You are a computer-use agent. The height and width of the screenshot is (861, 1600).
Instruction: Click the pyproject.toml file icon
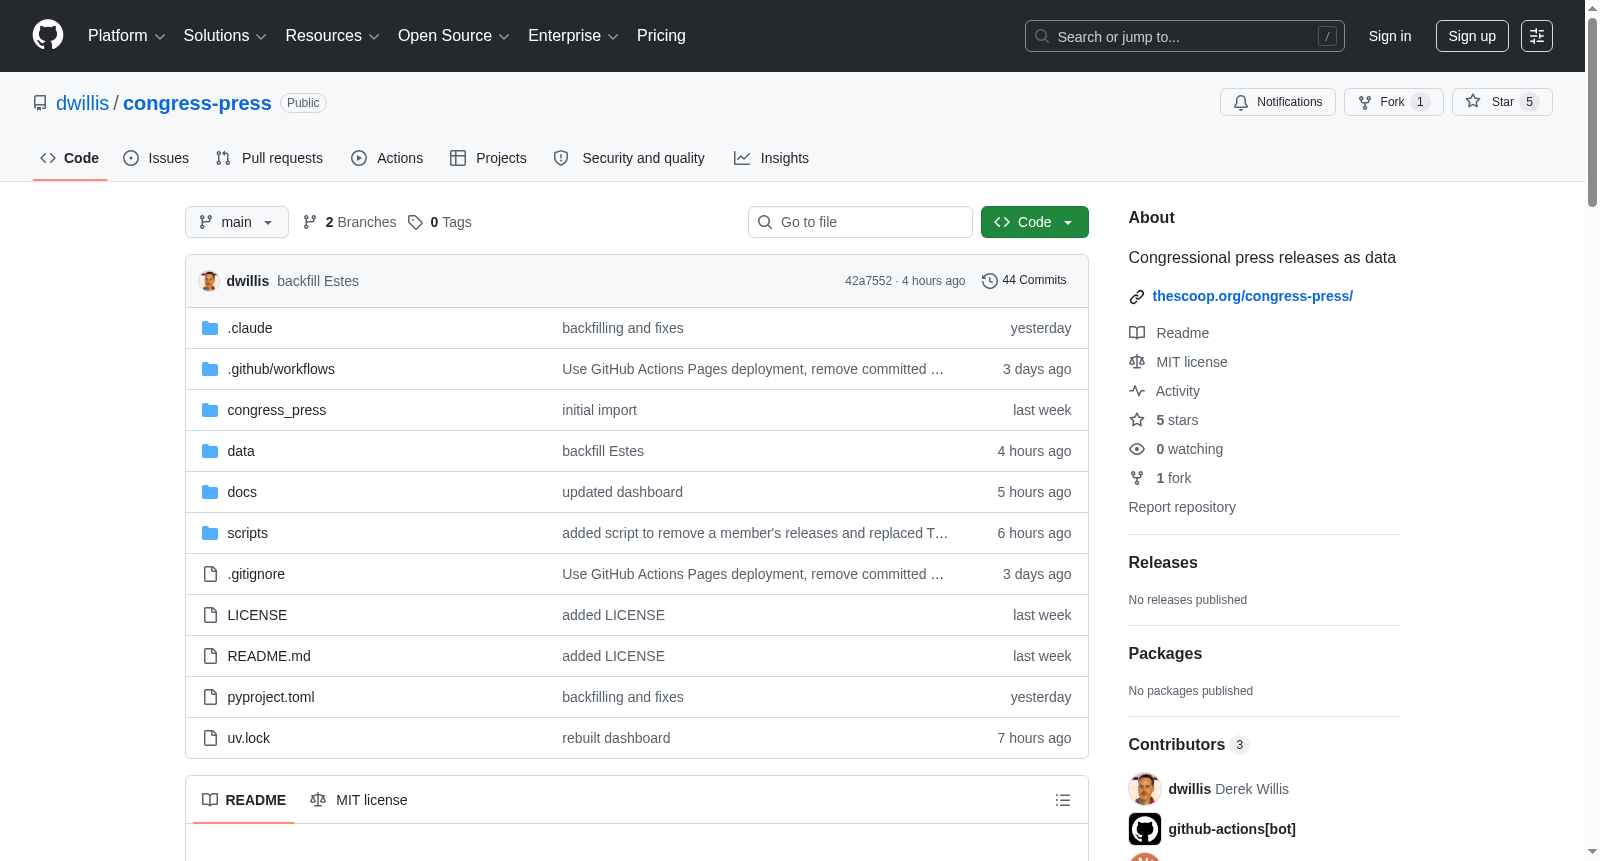(210, 697)
